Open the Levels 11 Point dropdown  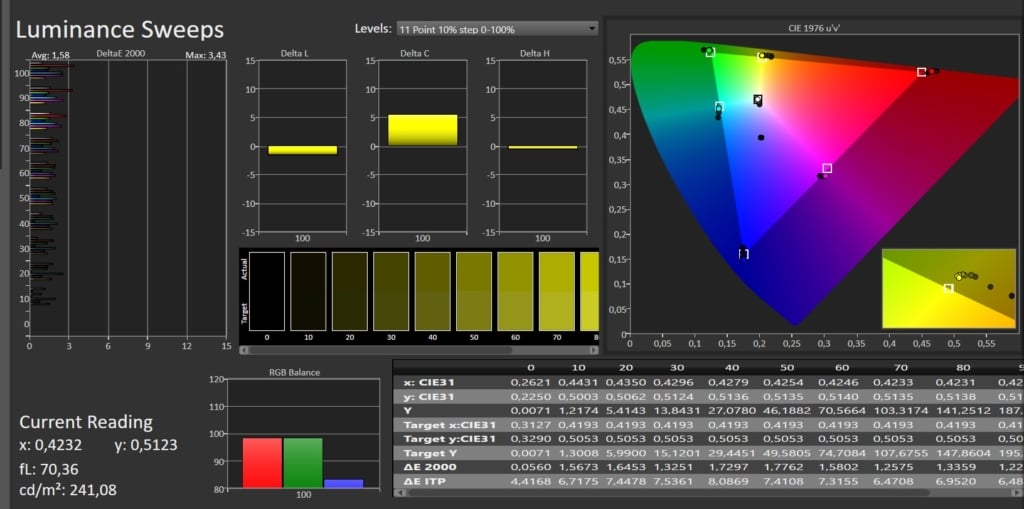497,29
